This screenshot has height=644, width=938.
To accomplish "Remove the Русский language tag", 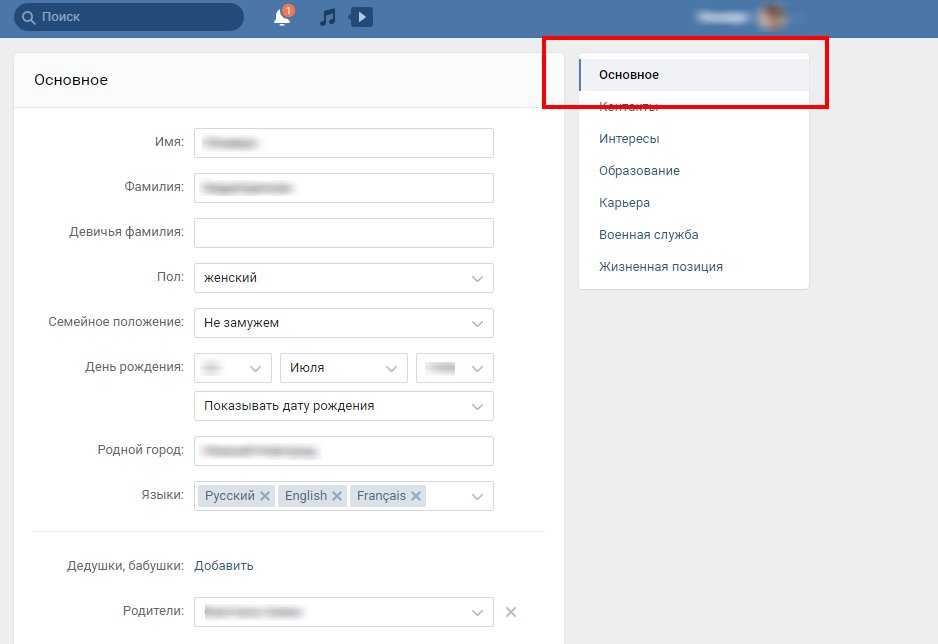I will [265, 496].
